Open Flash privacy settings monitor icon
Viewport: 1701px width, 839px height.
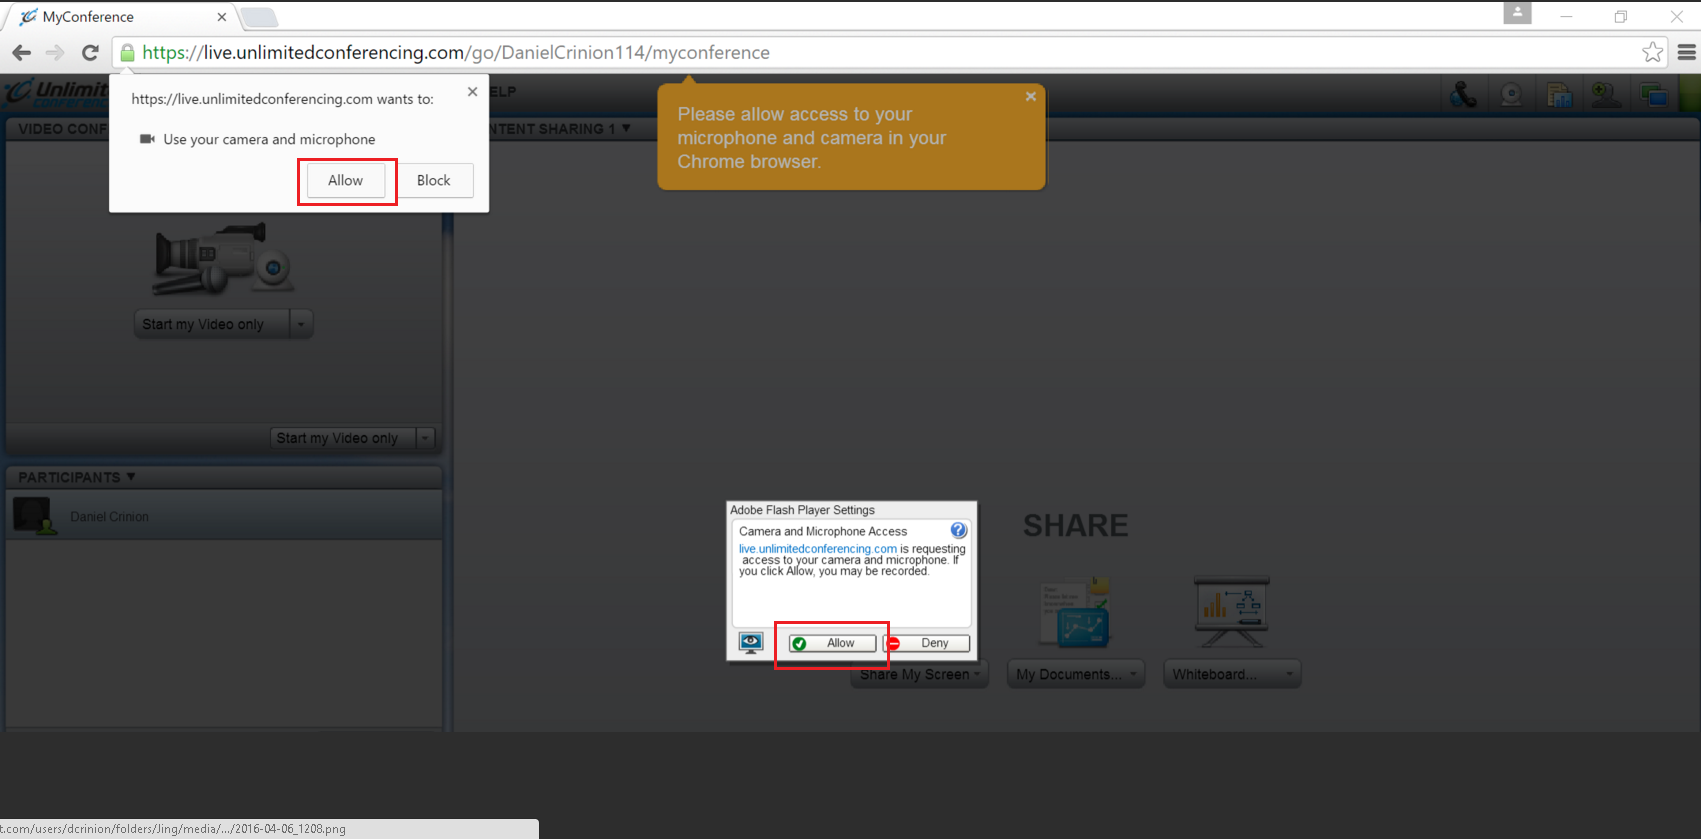click(751, 642)
